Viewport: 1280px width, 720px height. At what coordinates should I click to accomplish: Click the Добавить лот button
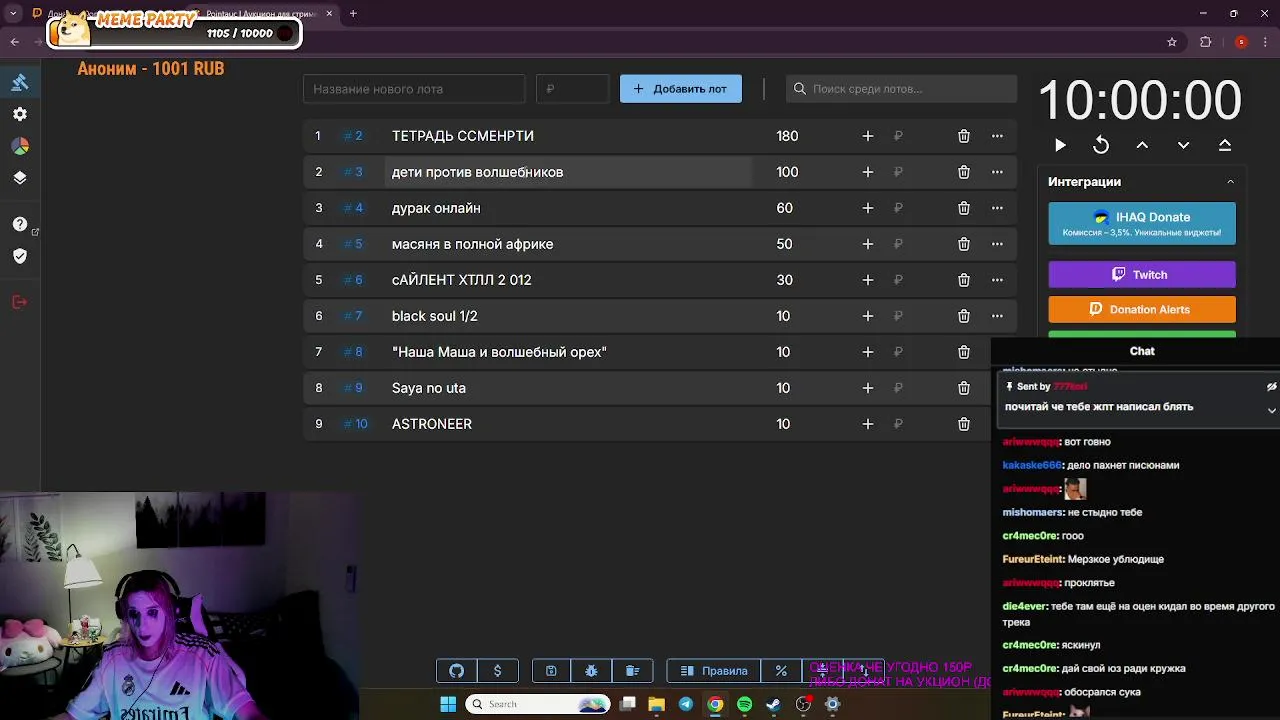point(681,89)
